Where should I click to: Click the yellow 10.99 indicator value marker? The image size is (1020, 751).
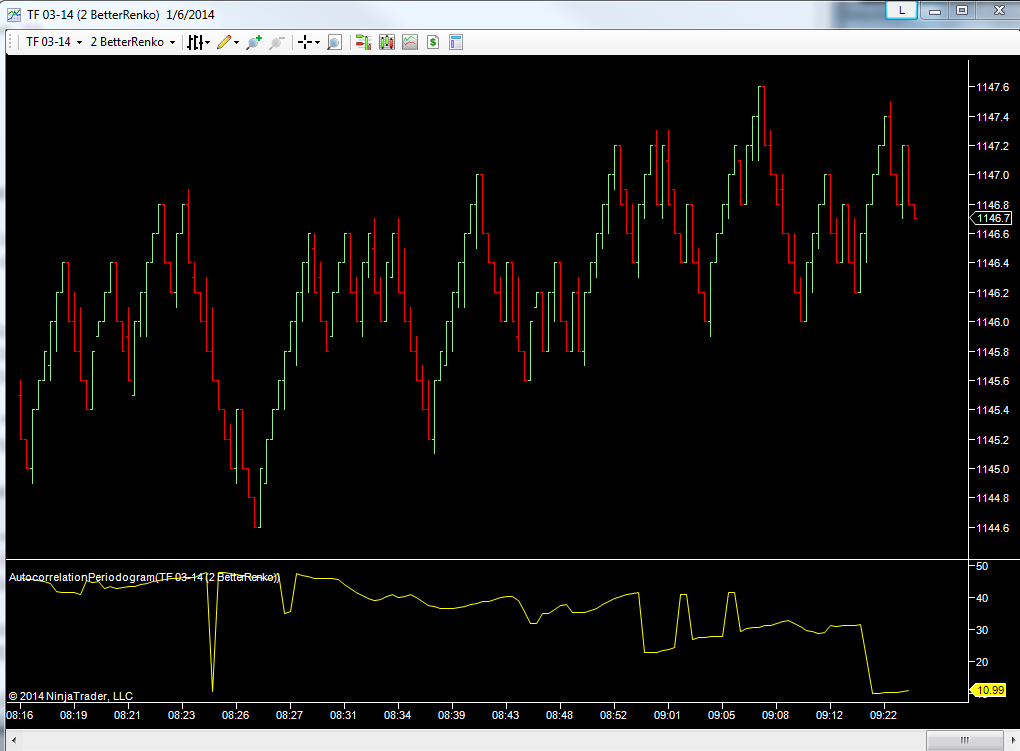(989, 690)
